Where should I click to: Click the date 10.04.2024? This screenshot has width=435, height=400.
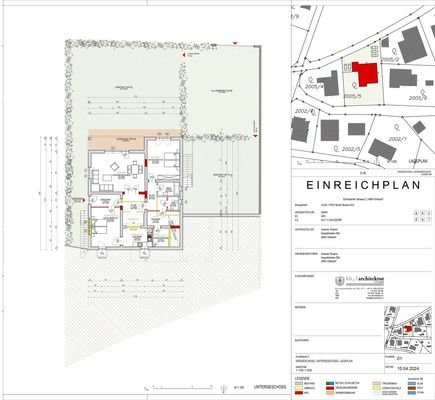408,368
